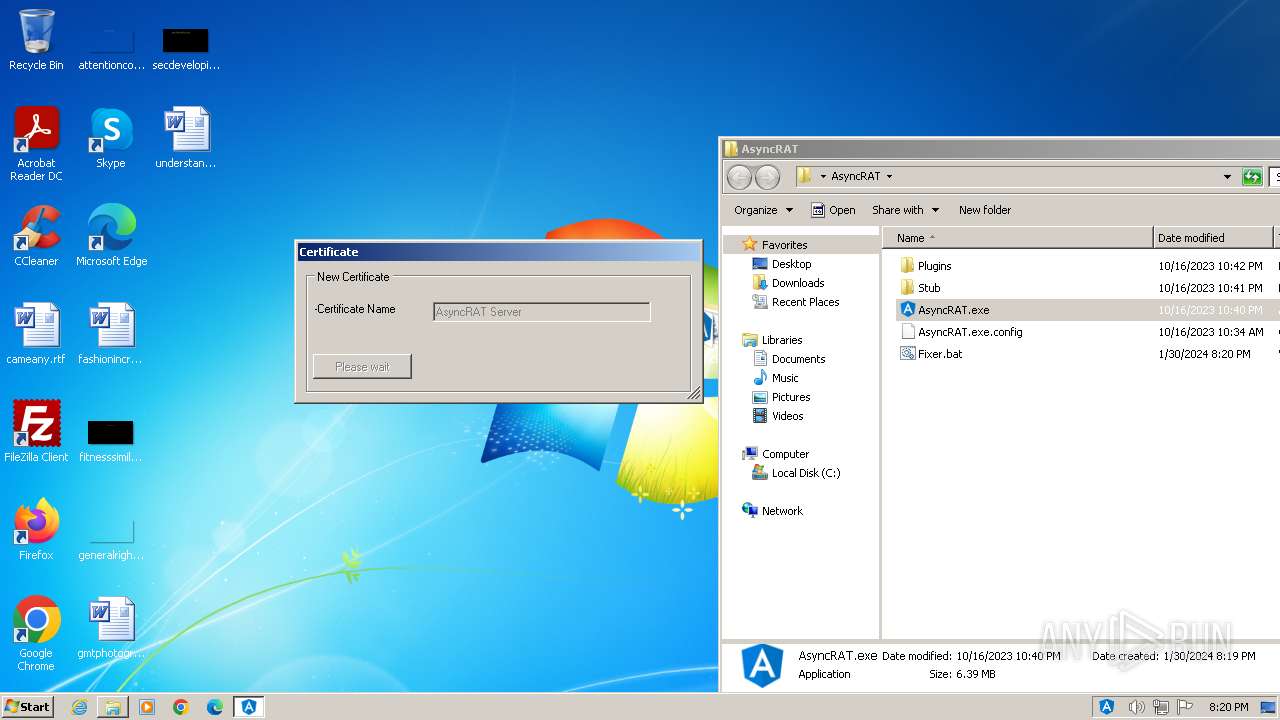
Task: Select Libraries in navigation pane
Action: point(772,340)
